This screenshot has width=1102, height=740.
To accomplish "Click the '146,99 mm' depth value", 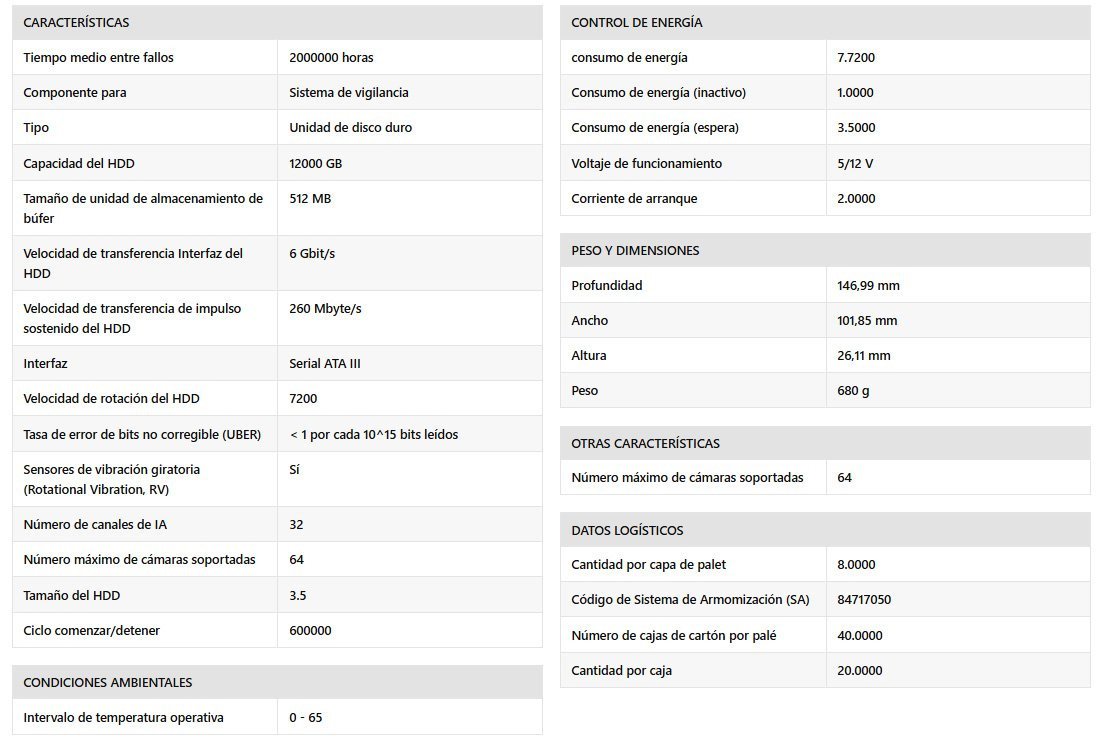I will pos(868,285).
